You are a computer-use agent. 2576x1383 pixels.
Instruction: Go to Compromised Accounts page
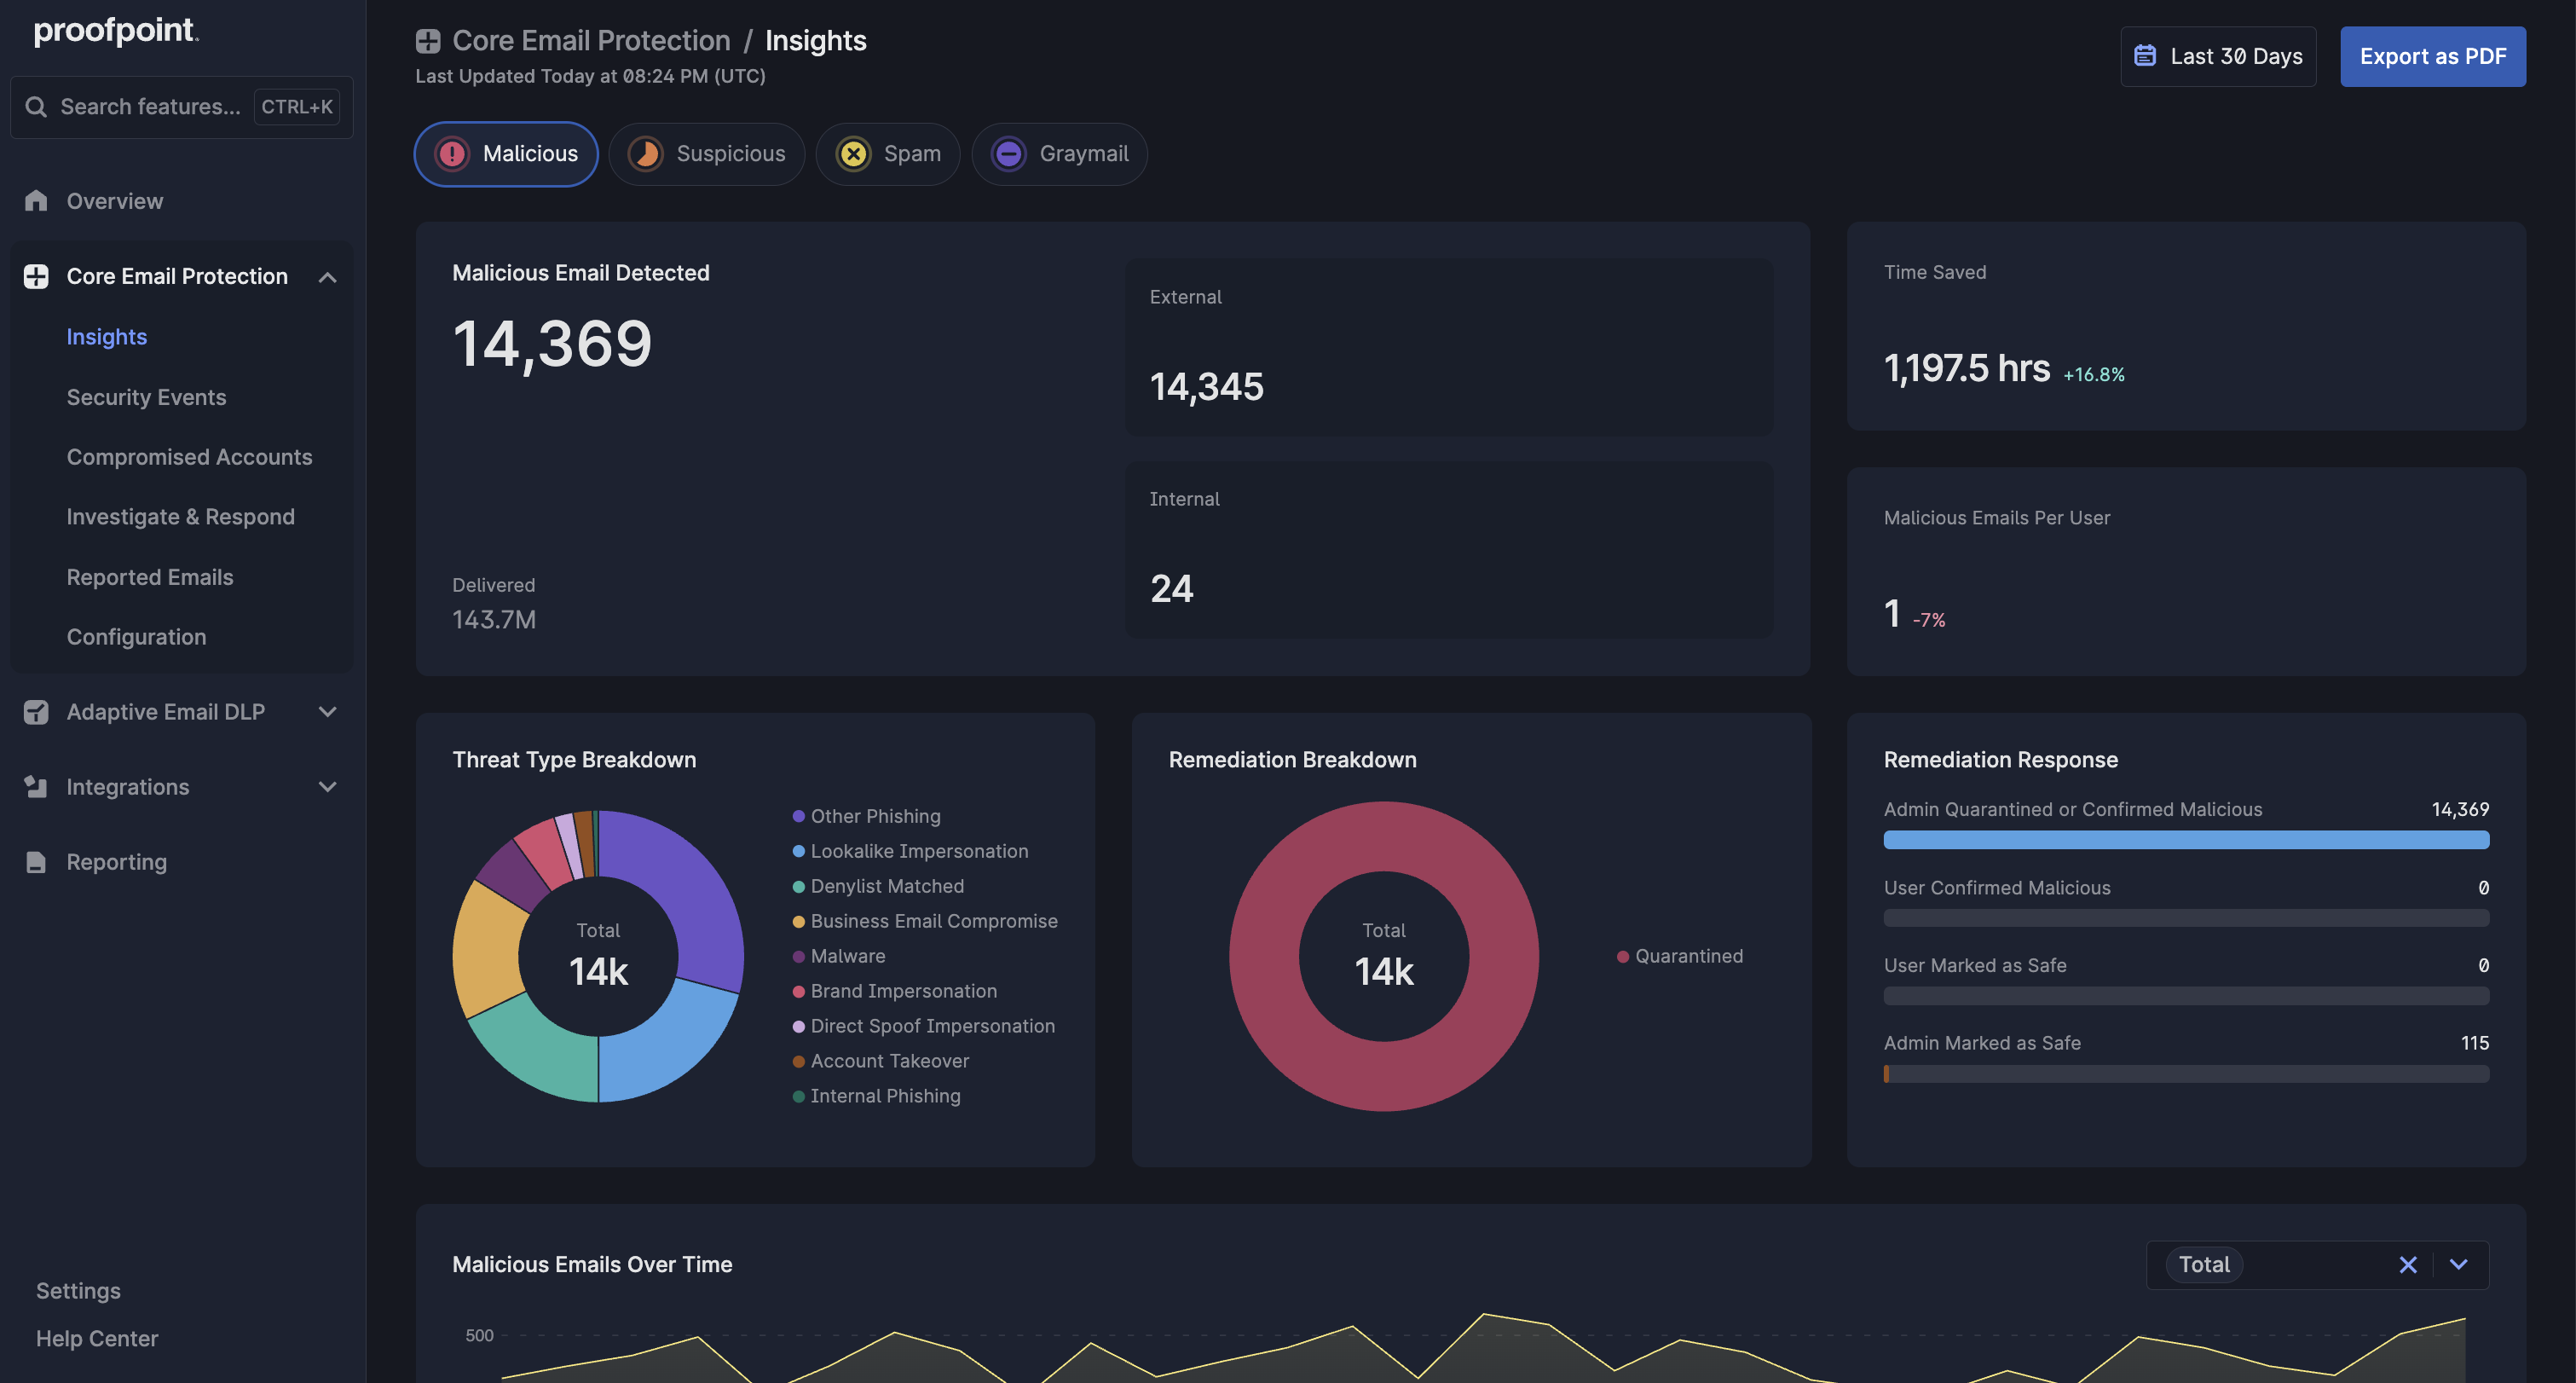189,457
